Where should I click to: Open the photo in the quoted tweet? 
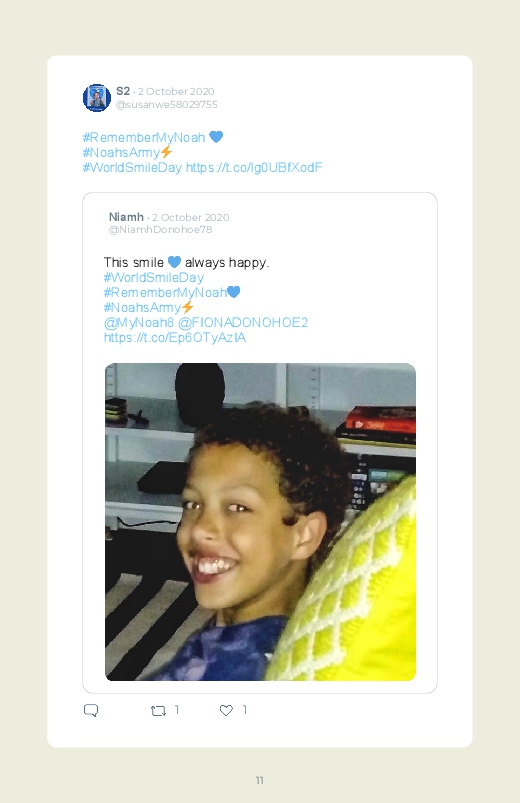pyautogui.click(x=260, y=522)
